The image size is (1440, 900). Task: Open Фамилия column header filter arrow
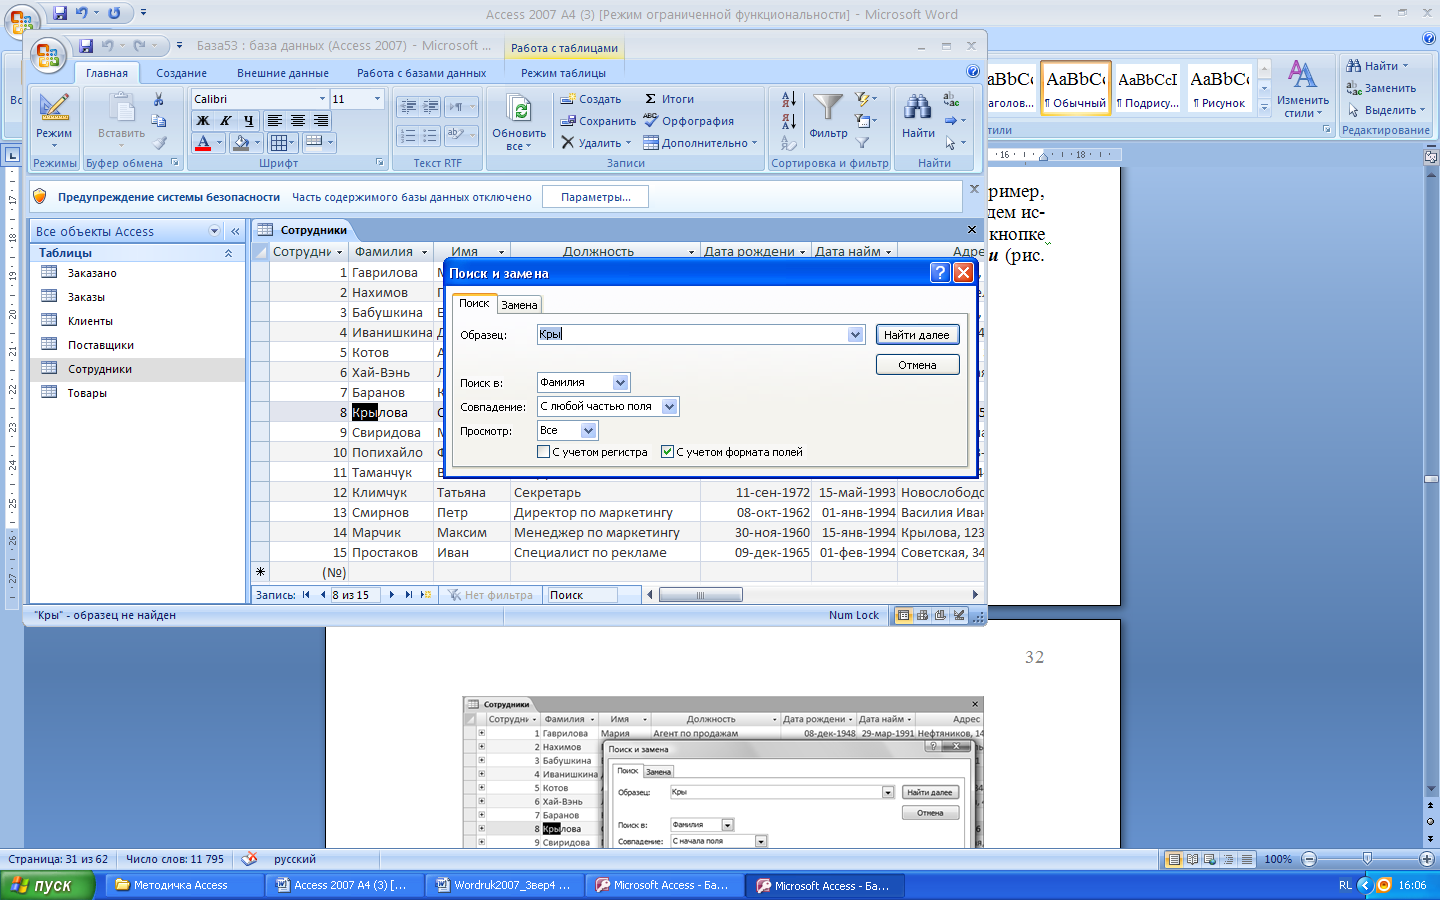point(424,252)
